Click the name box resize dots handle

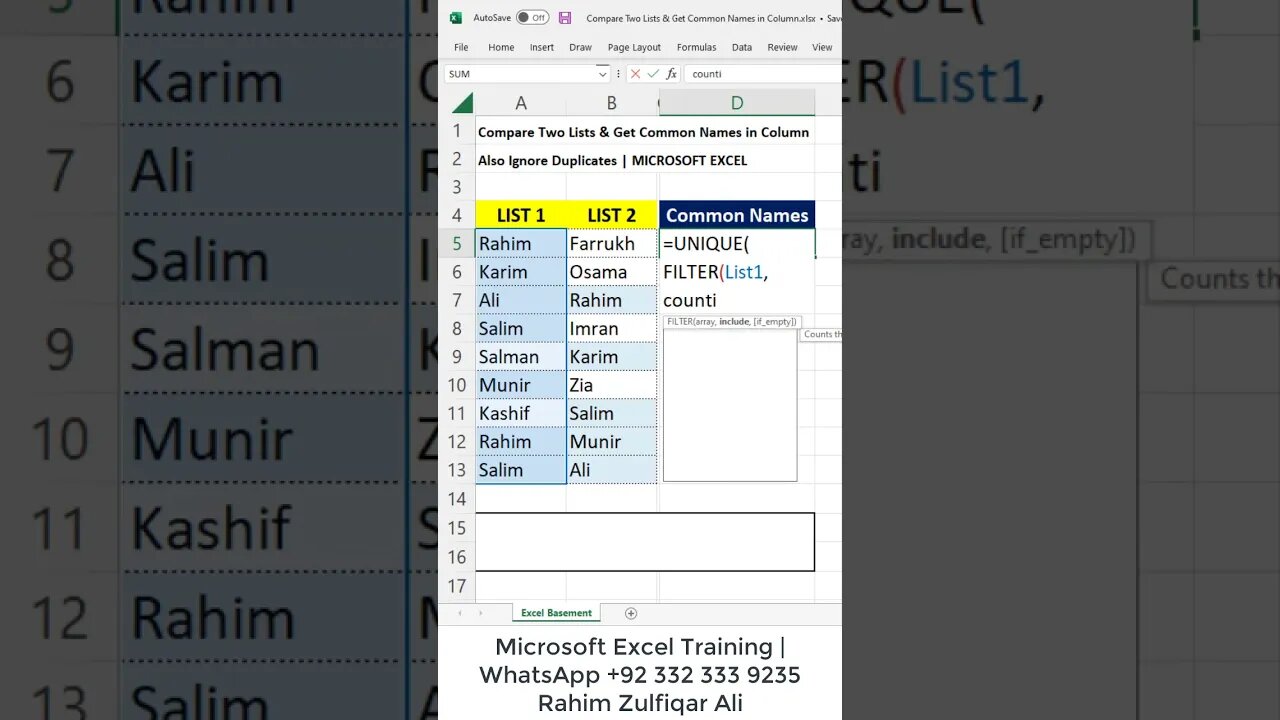point(619,74)
